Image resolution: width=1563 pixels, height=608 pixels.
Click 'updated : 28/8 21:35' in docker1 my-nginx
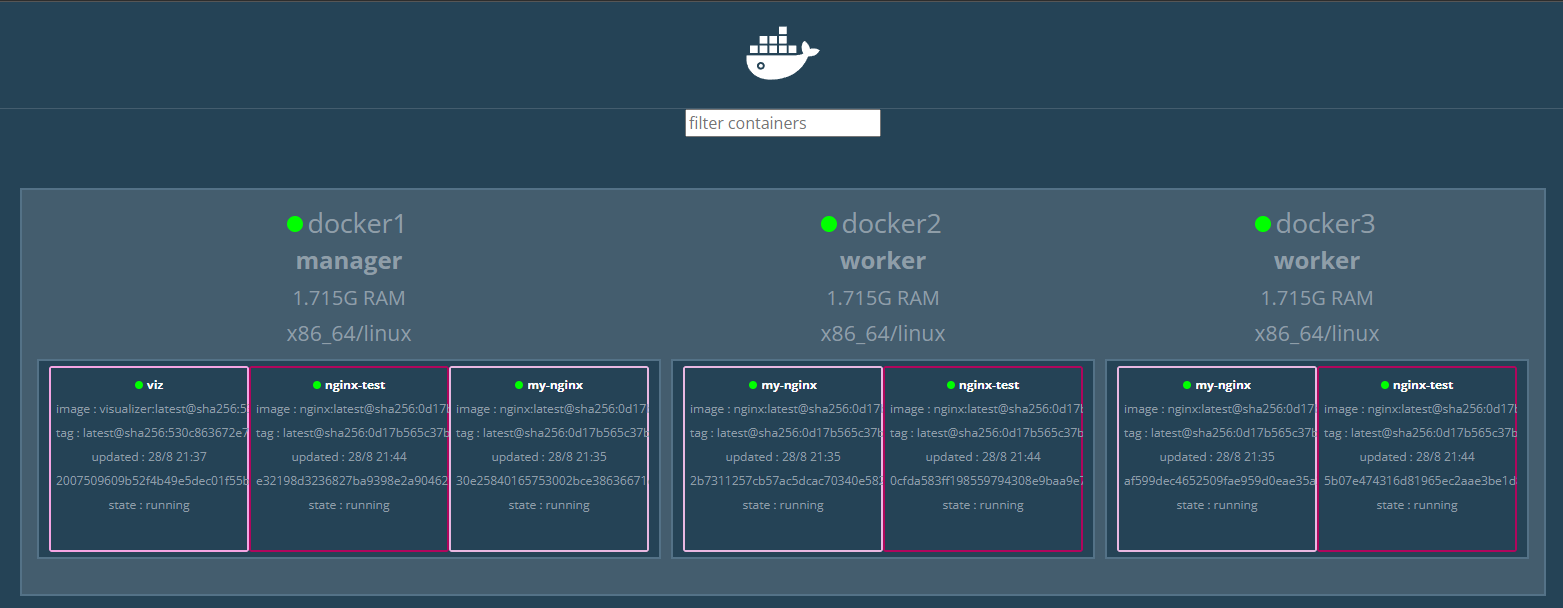pos(549,457)
